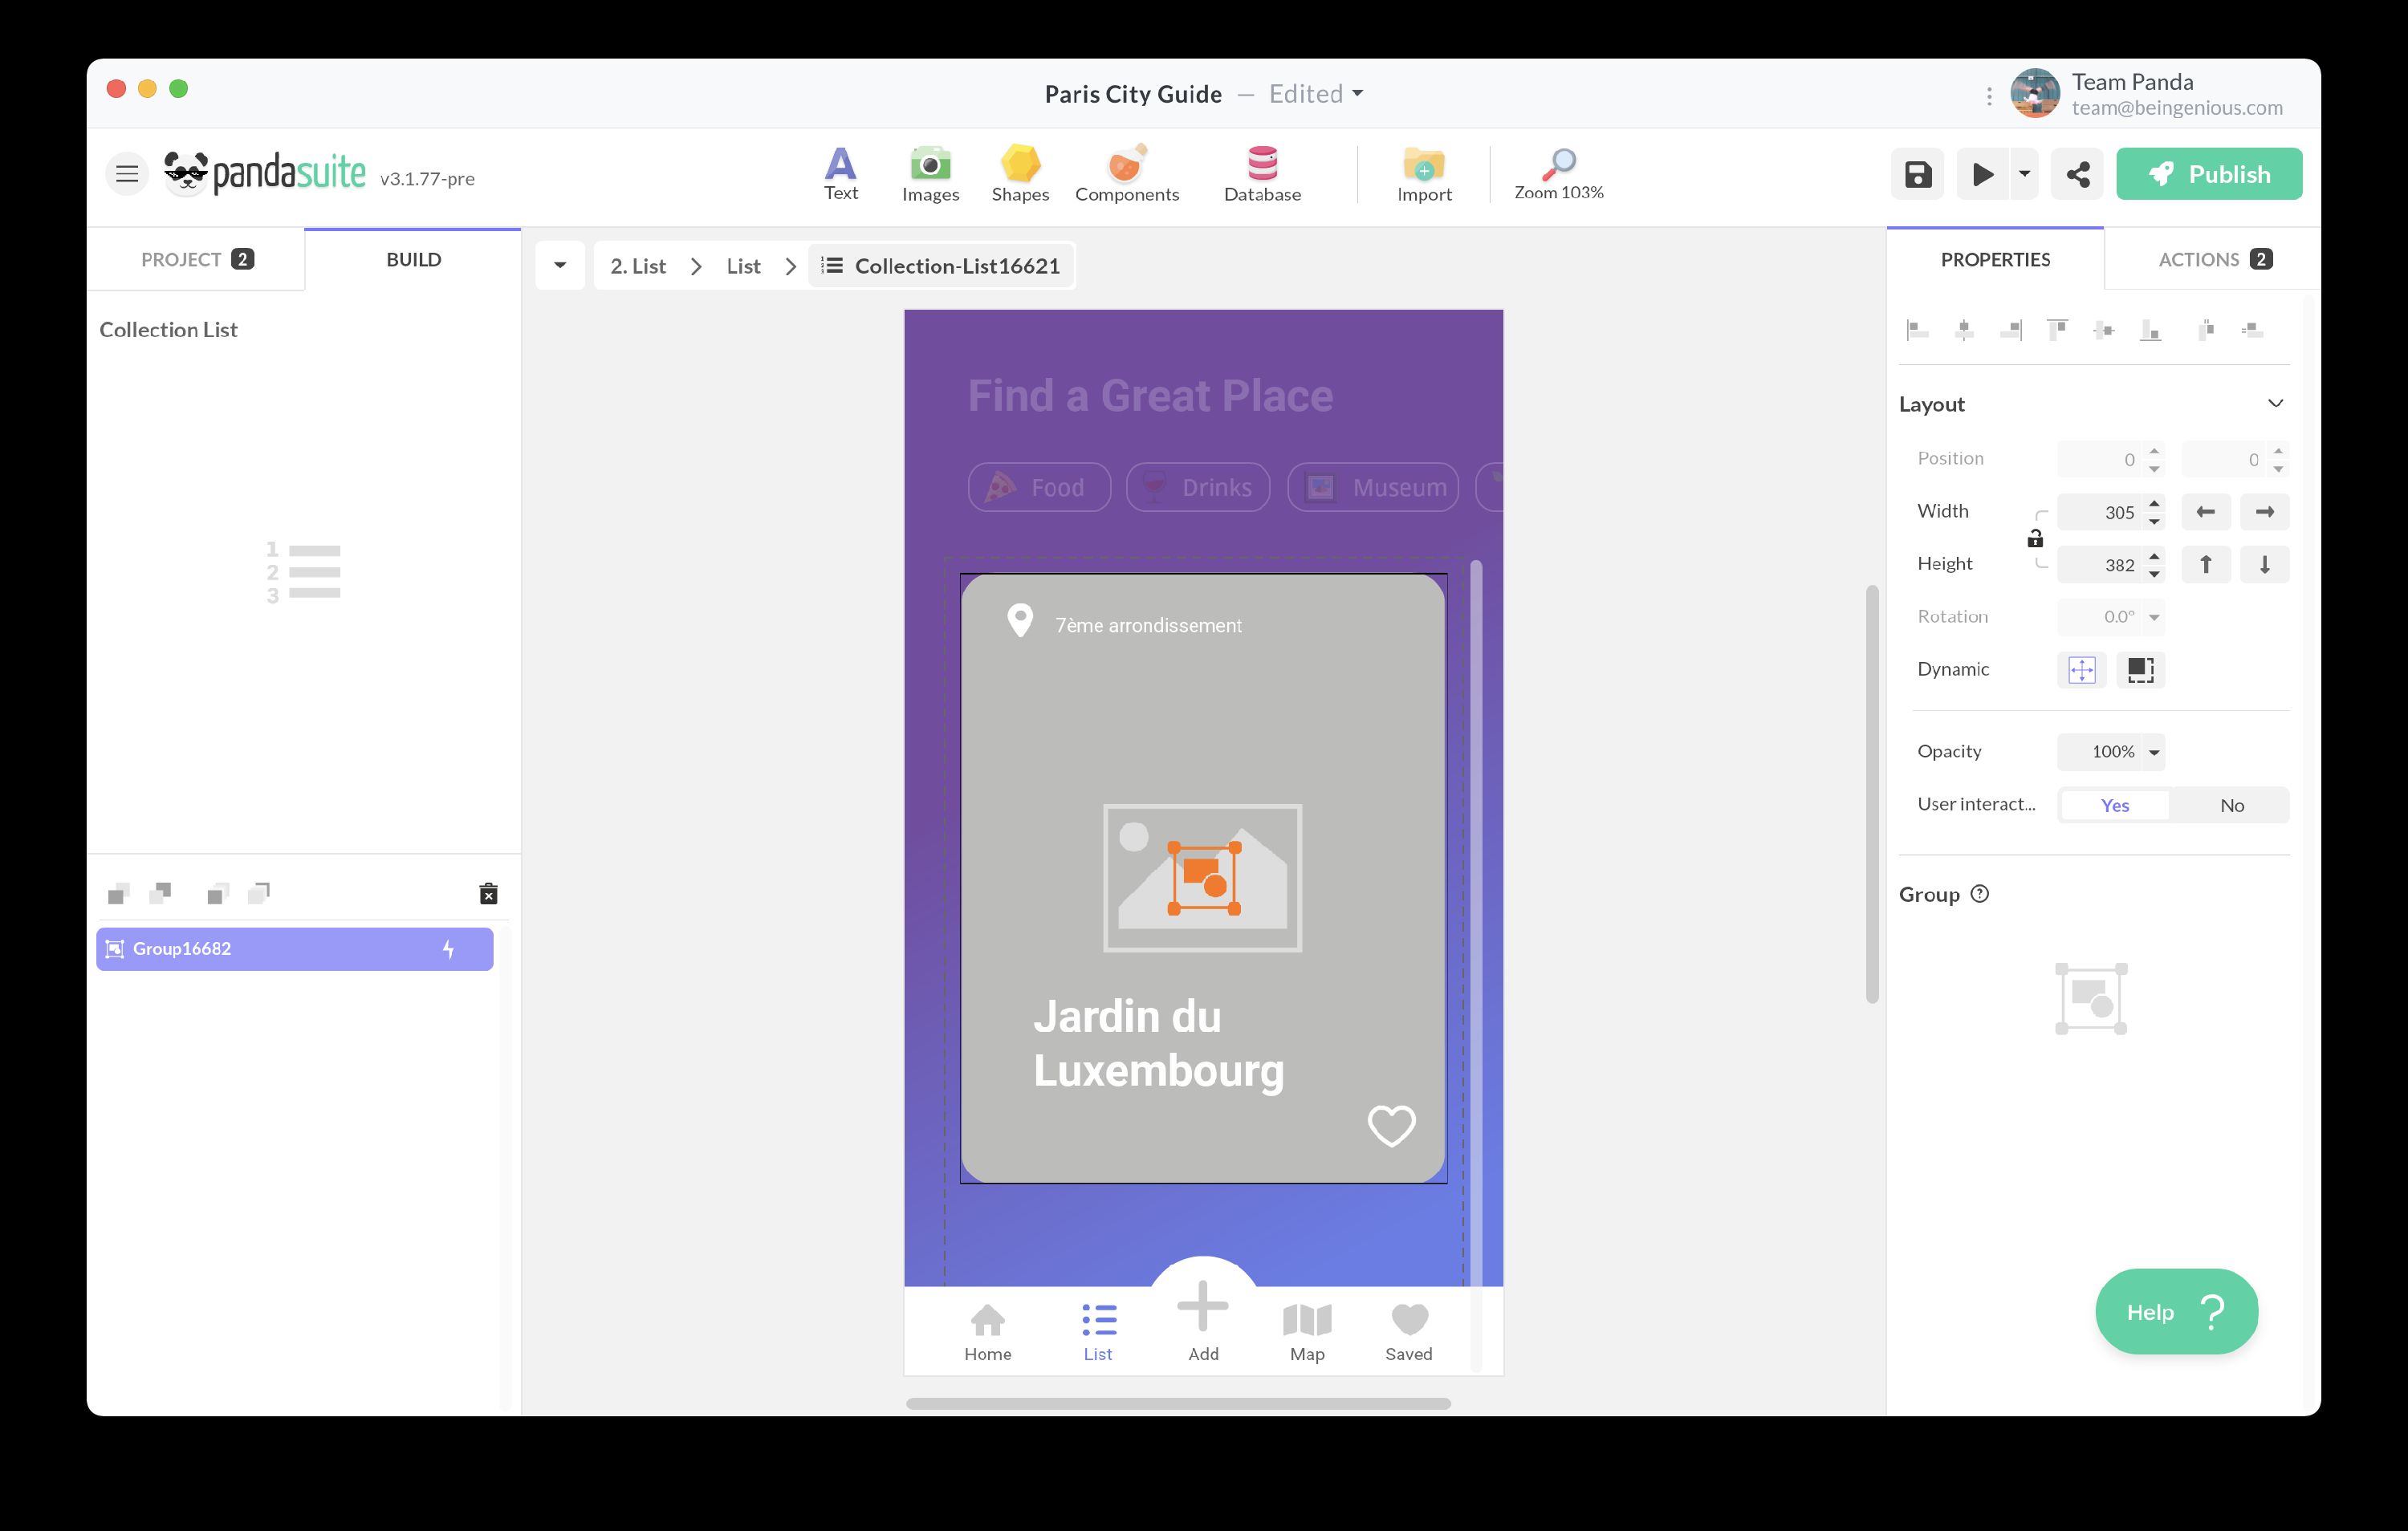The height and width of the screenshot is (1531, 2408).
Task: Open the Database tool
Action: [1262, 172]
